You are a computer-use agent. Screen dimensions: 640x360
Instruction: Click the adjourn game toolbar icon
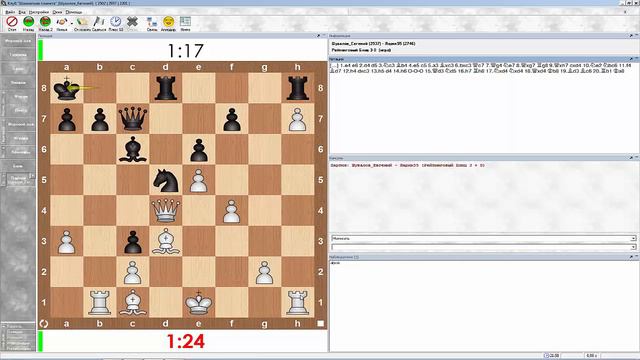(x=82, y=22)
